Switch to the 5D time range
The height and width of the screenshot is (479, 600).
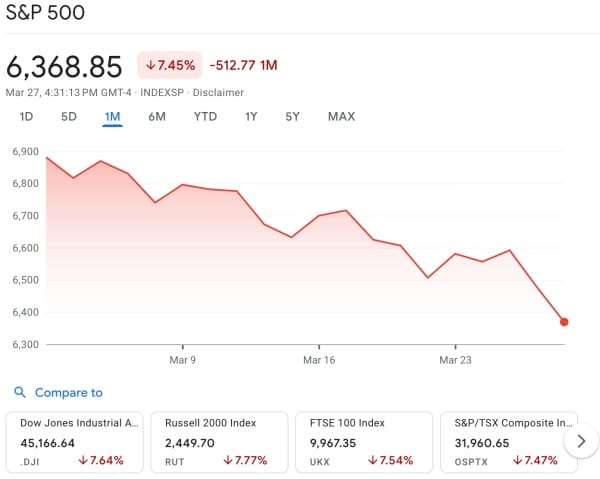pyautogui.click(x=69, y=117)
